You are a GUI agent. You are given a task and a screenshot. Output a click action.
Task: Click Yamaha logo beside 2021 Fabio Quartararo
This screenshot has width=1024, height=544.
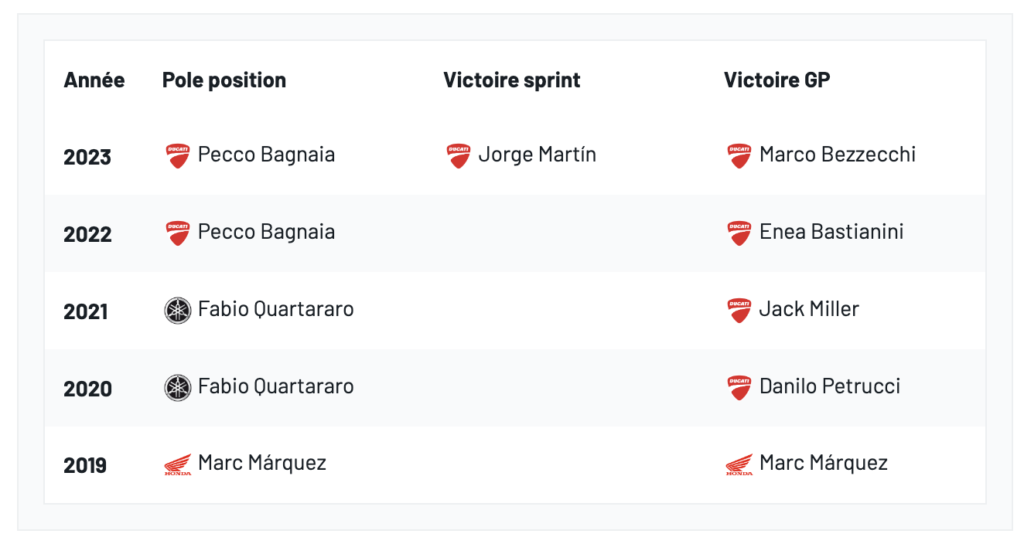coord(177,310)
